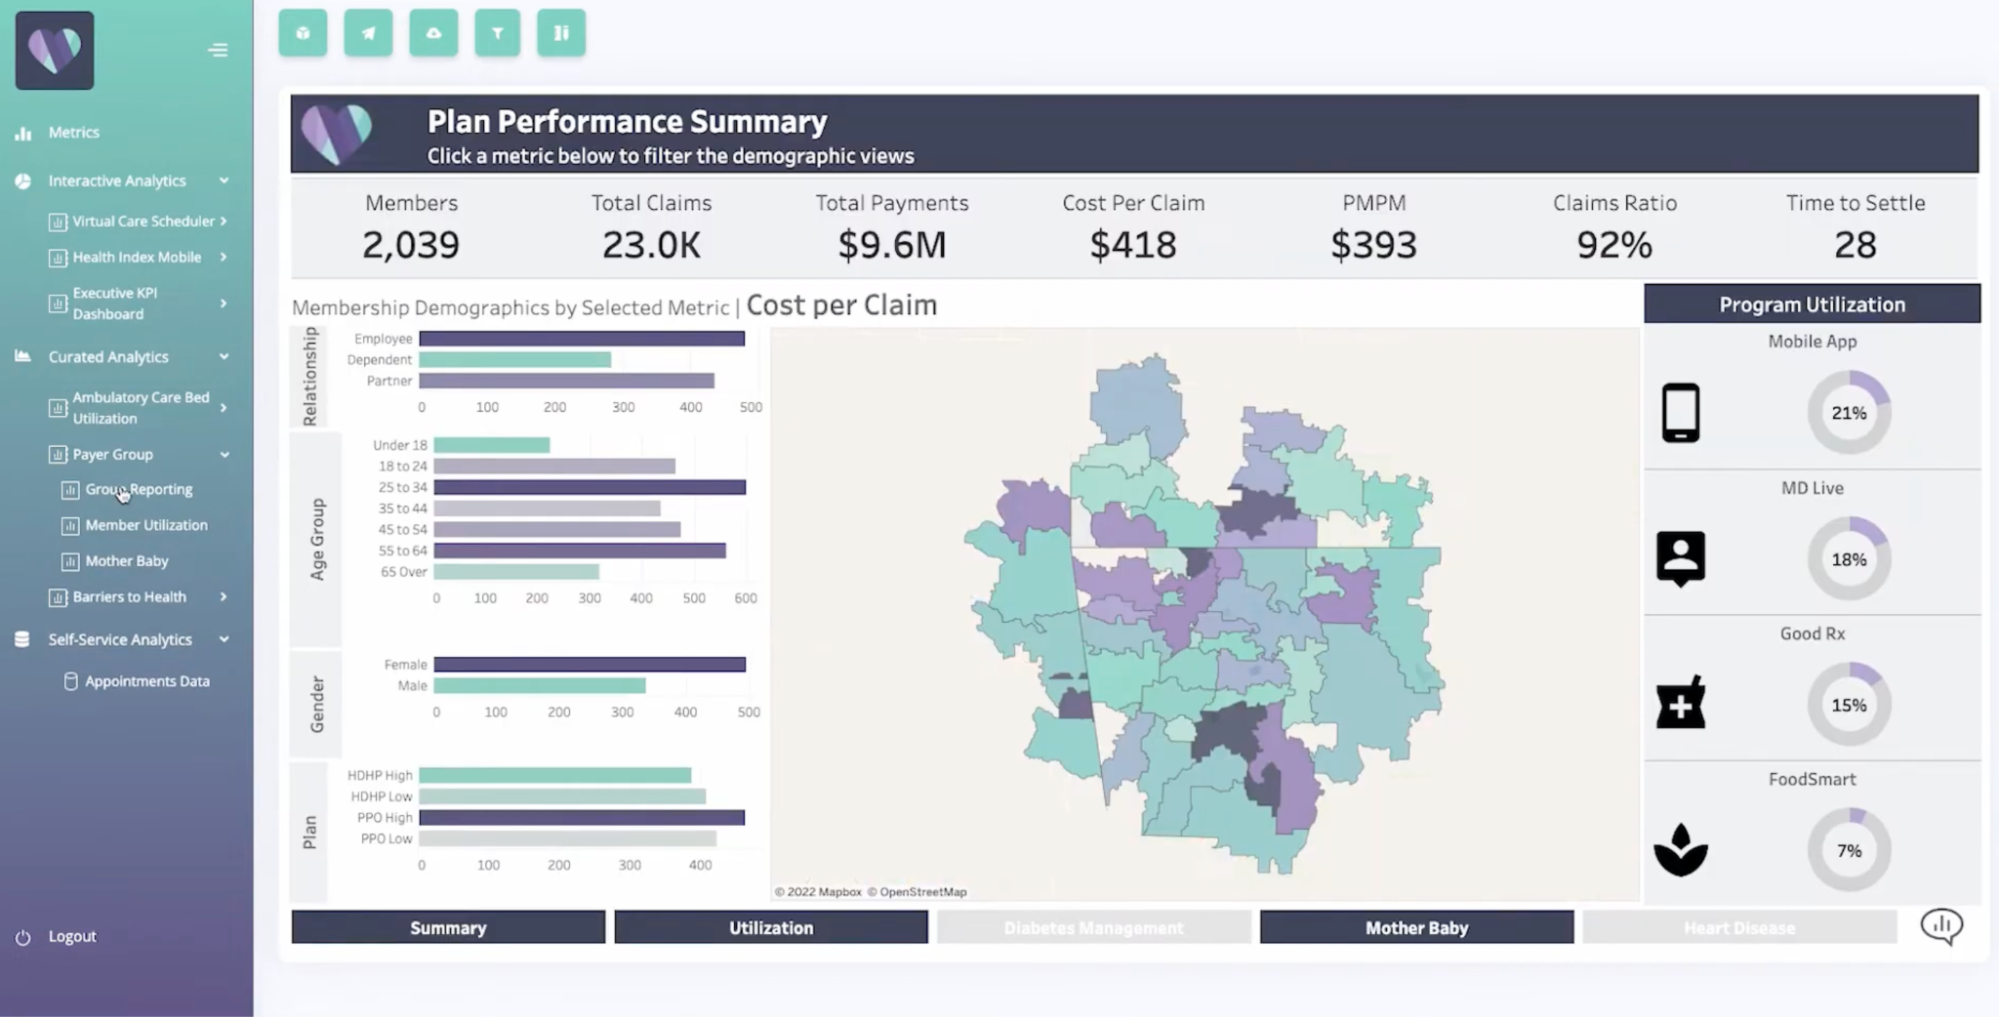The width and height of the screenshot is (1999, 1018).
Task: Click the paper plane send button
Action: [x=368, y=33]
